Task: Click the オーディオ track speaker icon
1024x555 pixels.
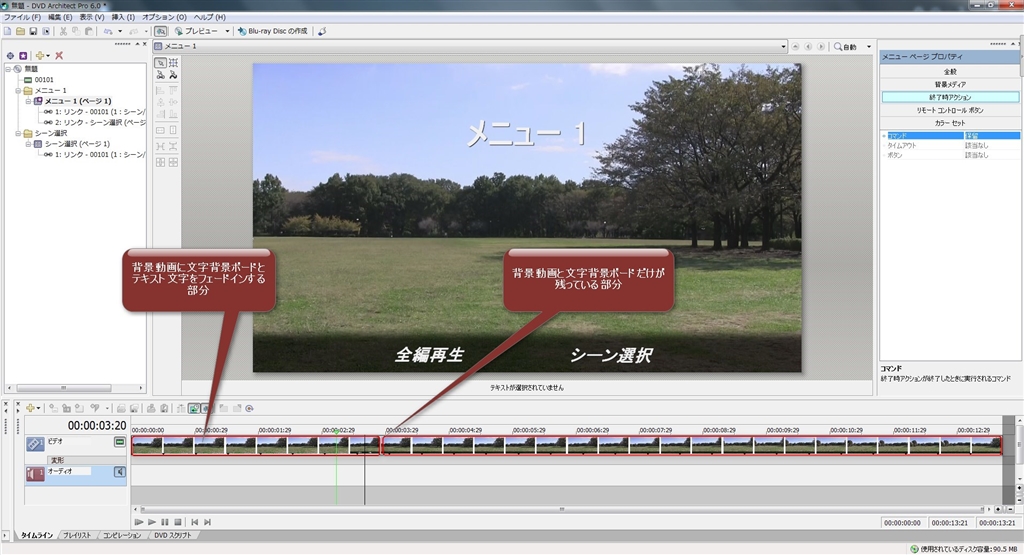Action: point(35,474)
